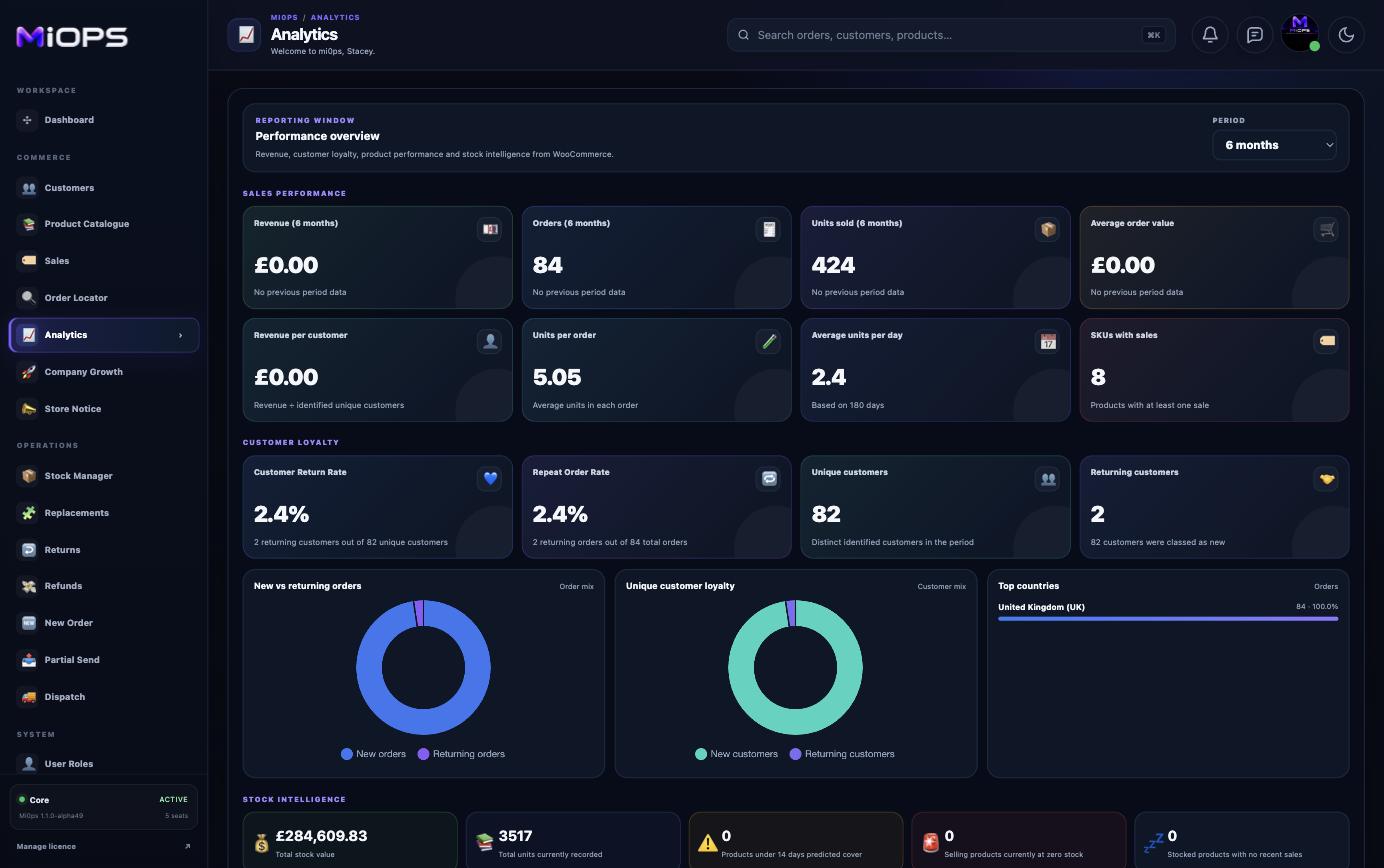The height and width of the screenshot is (868, 1384).
Task: Open Dispatch page
Action: click(104, 697)
